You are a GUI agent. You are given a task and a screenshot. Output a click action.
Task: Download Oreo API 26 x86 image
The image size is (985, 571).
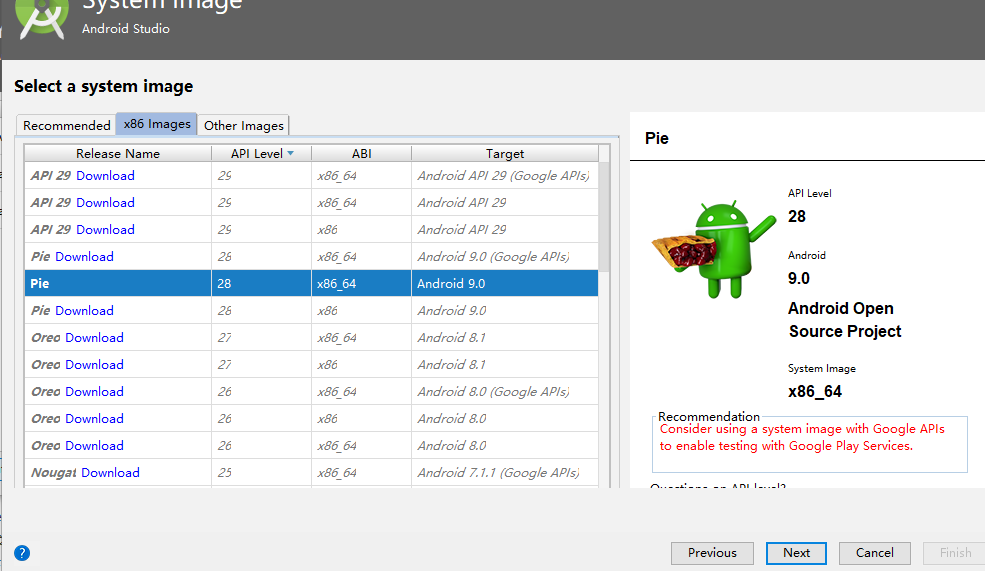click(x=94, y=418)
